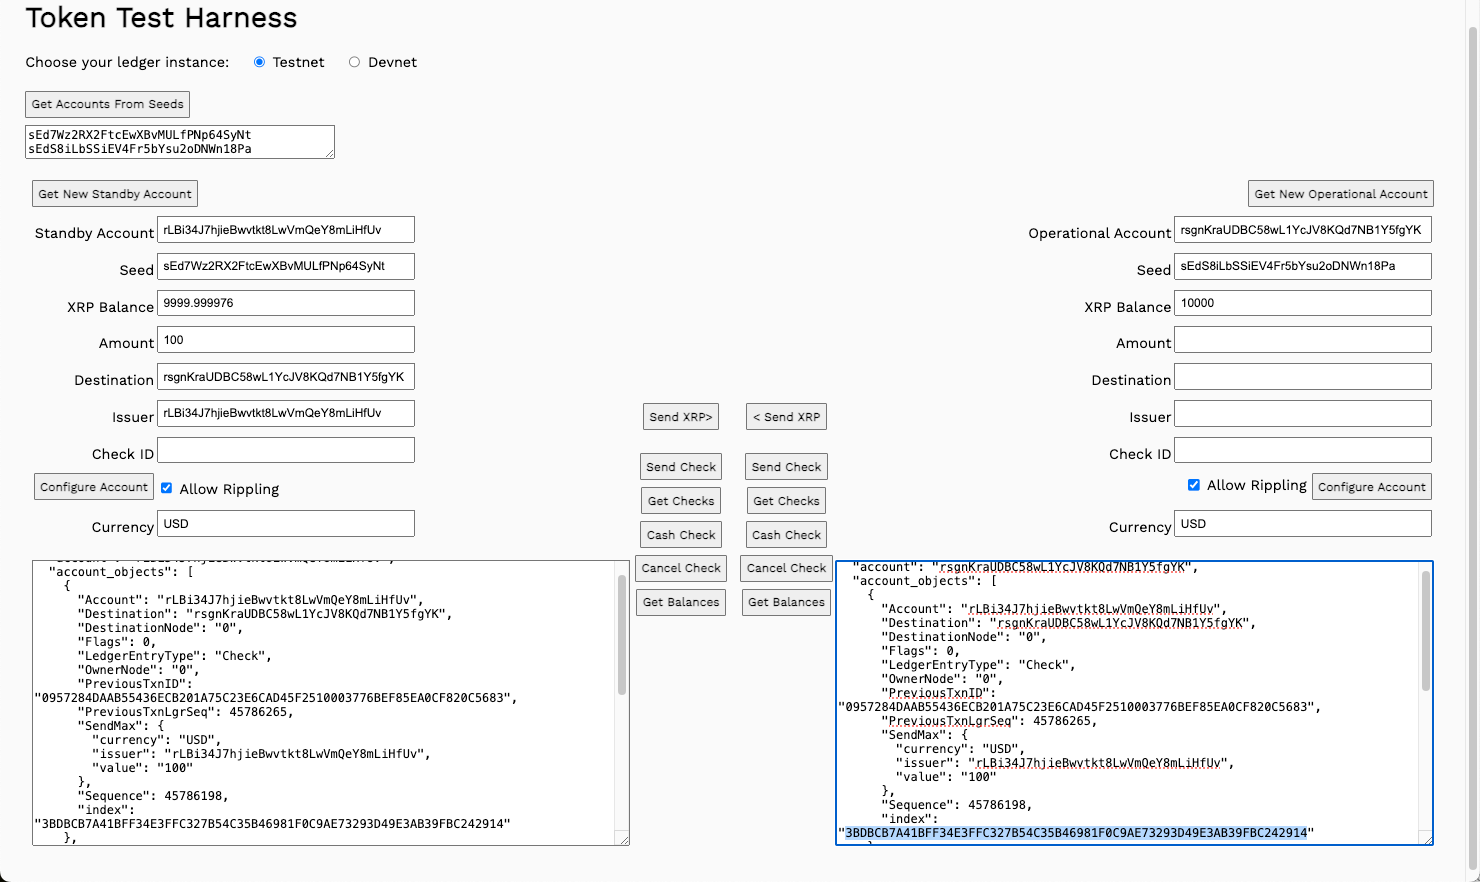Select the Testnet radio button
The image size is (1480, 882).
pyautogui.click(x=260, y=62)
